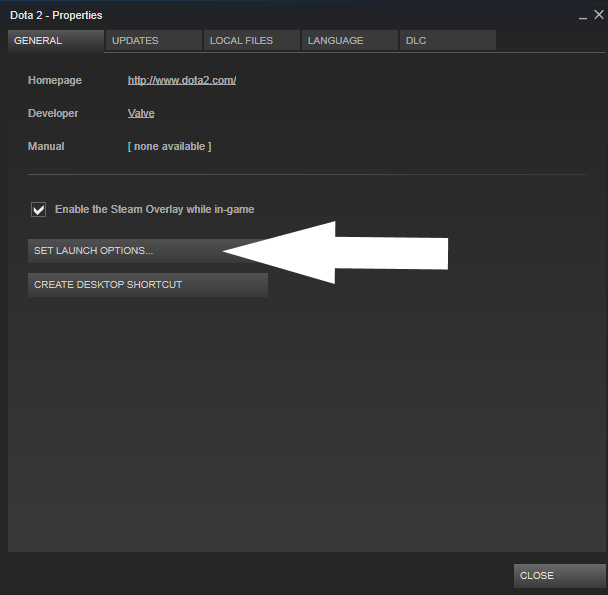Click the Close button at bottom
The height and width of the screenshot is (595, 608).
tap(560, 576)
